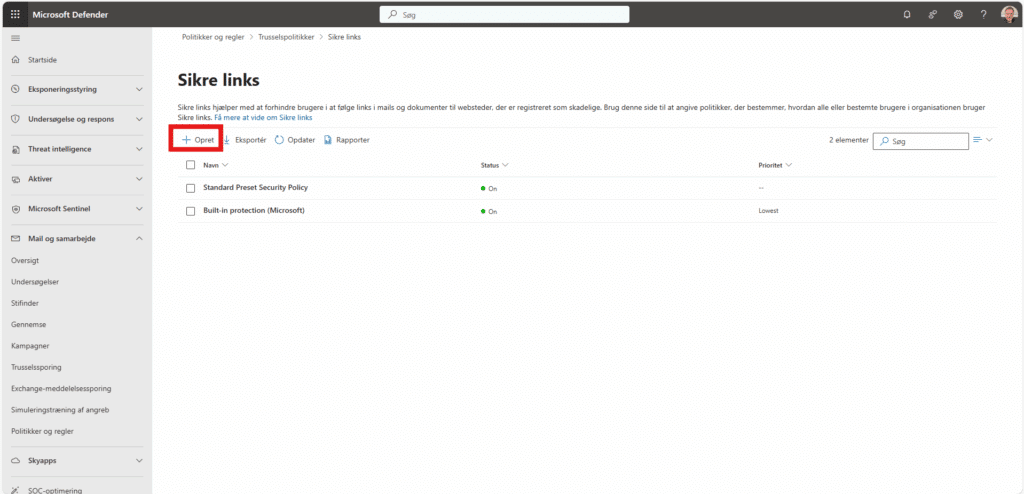Open Få mere at vide om Sikre links
The height and width of the screenshot is (494, 1024).
pyautogui.click(x=264, y=118)
